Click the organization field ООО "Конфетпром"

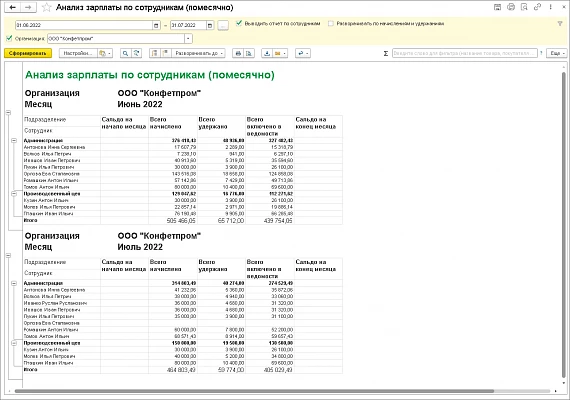click(116, 39)
